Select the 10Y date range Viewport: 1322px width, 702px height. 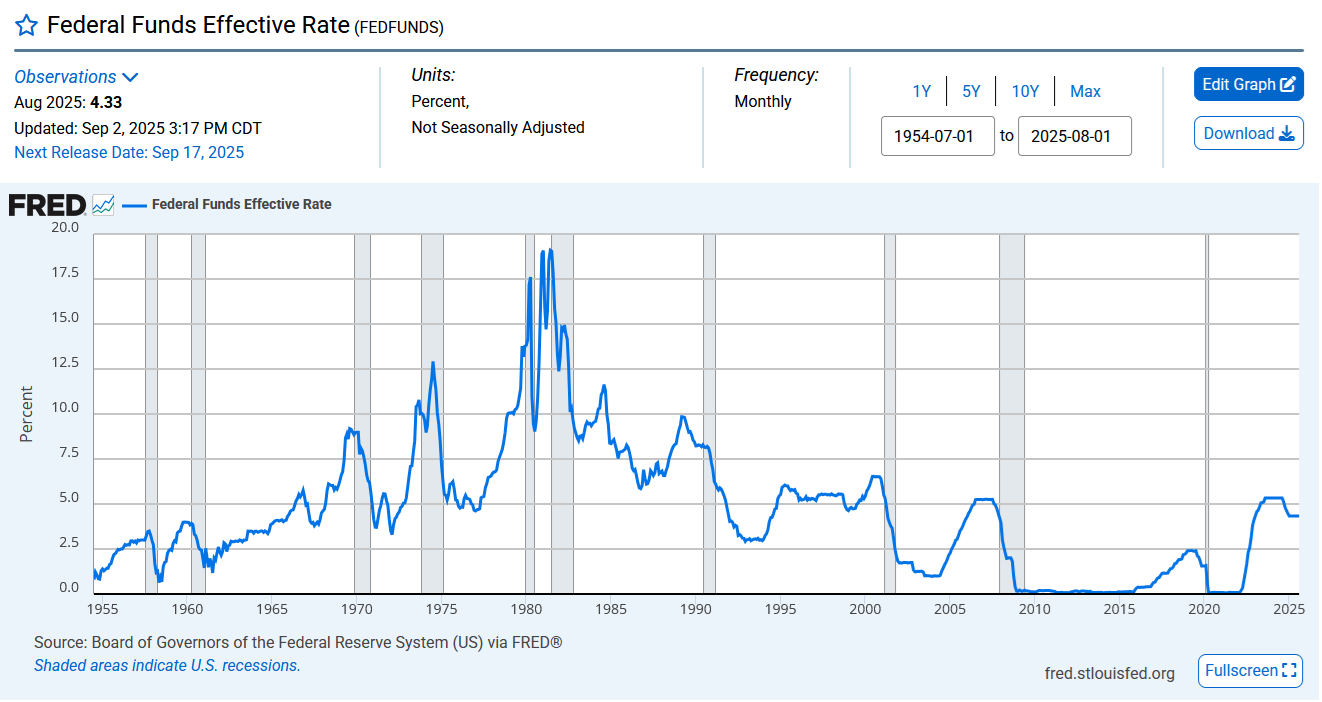(x=1025, y=91)
